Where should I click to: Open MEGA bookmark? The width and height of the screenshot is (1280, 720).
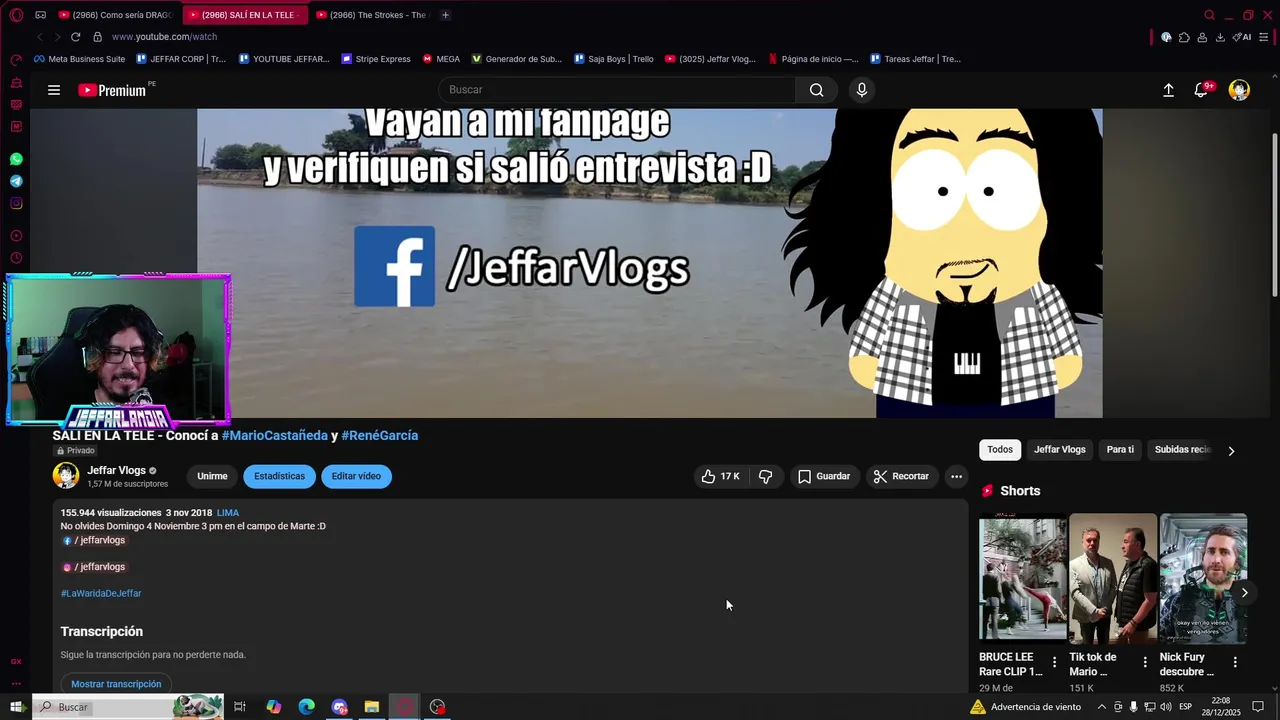pyautogui.click(x=441, y=59)
